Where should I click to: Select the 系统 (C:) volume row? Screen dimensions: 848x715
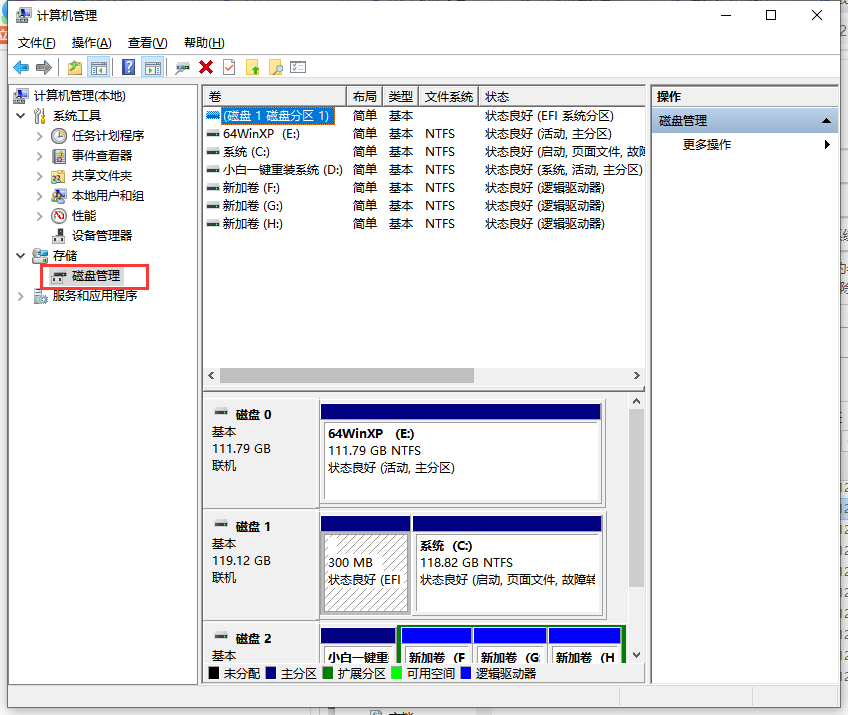pos(246,152)
